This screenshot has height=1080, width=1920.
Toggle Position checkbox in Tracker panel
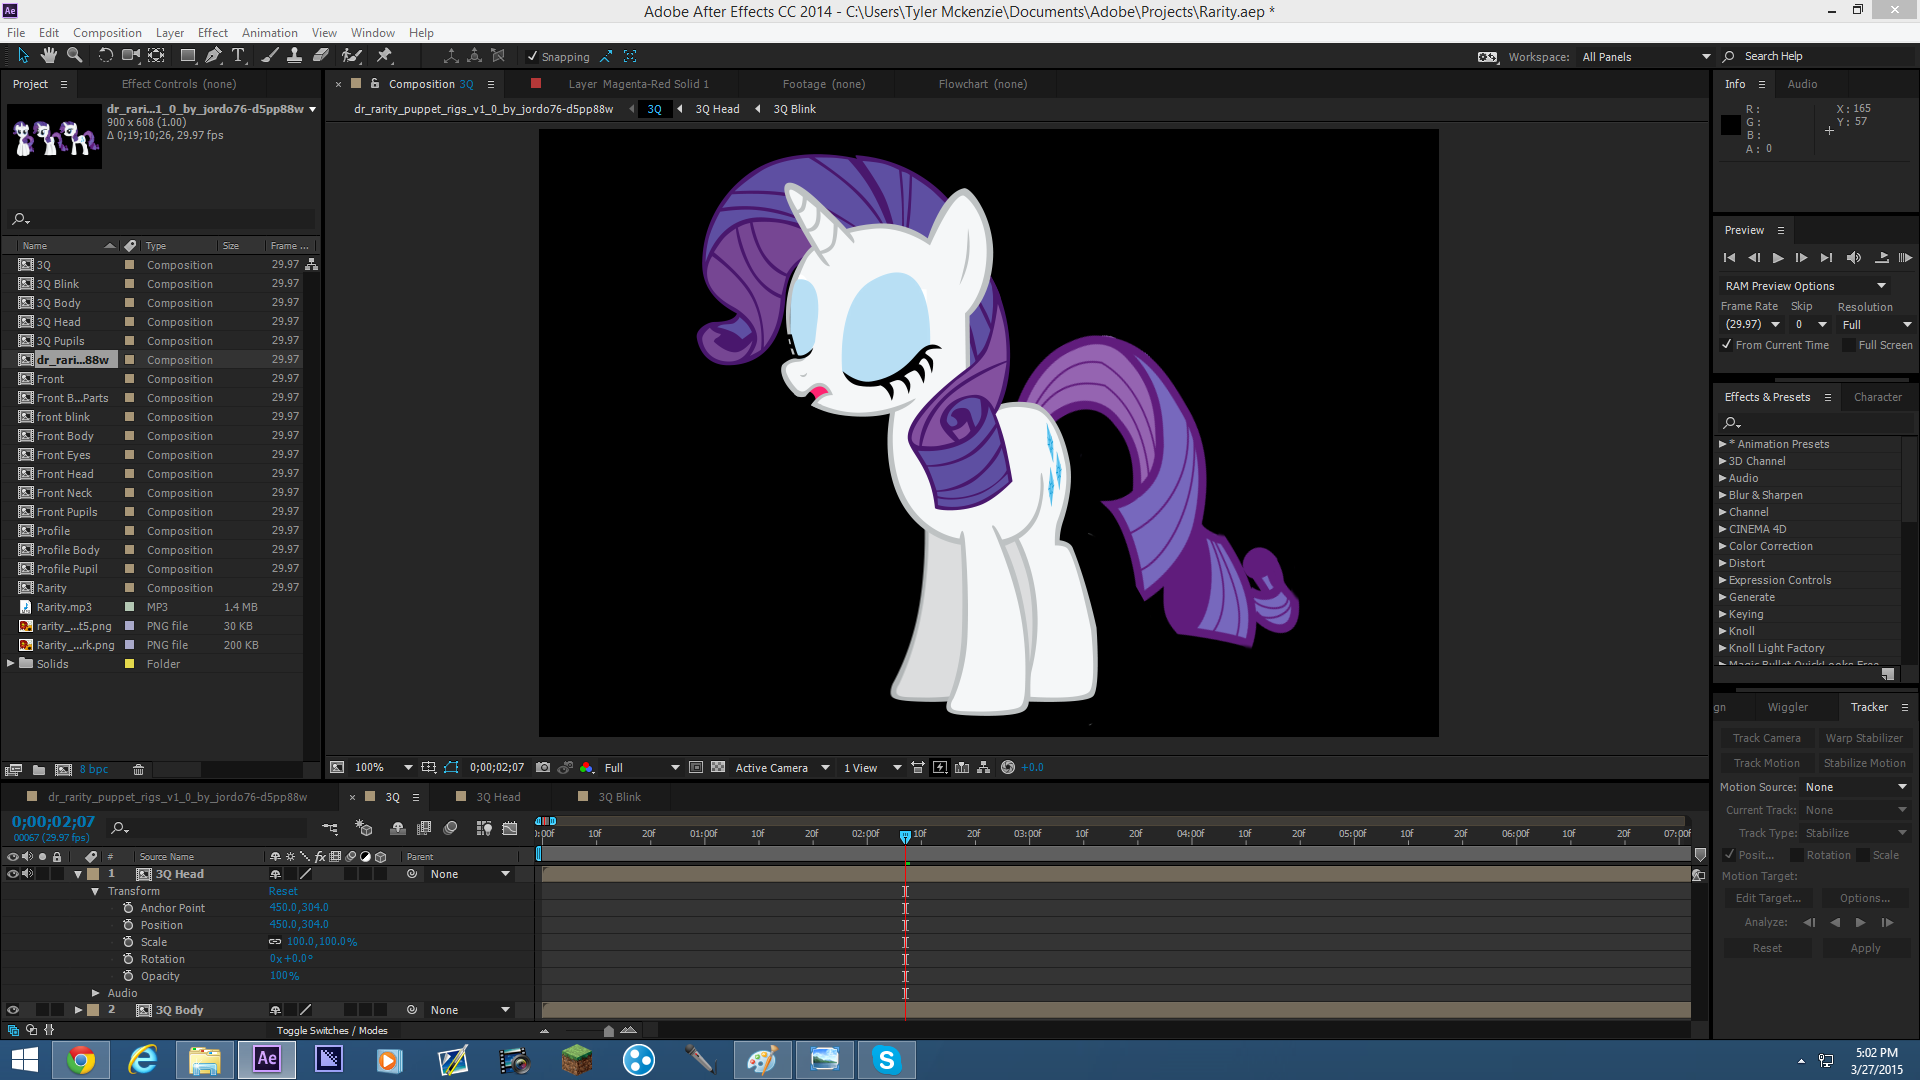coord(1729,855)
